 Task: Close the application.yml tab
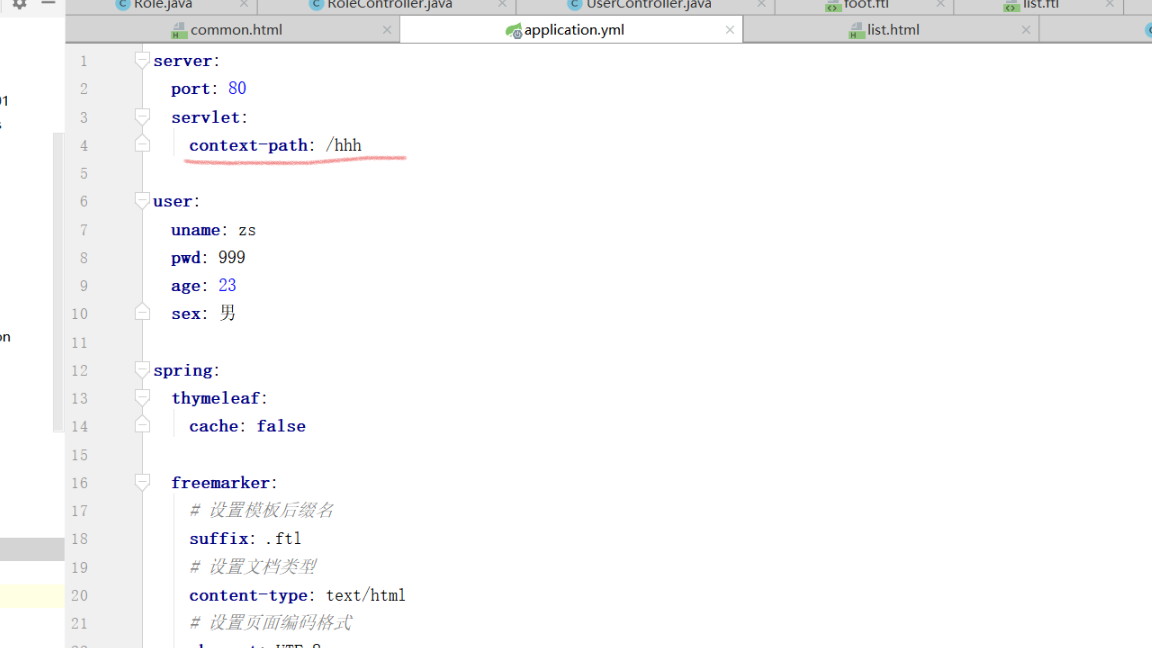[x=730, y=30]
